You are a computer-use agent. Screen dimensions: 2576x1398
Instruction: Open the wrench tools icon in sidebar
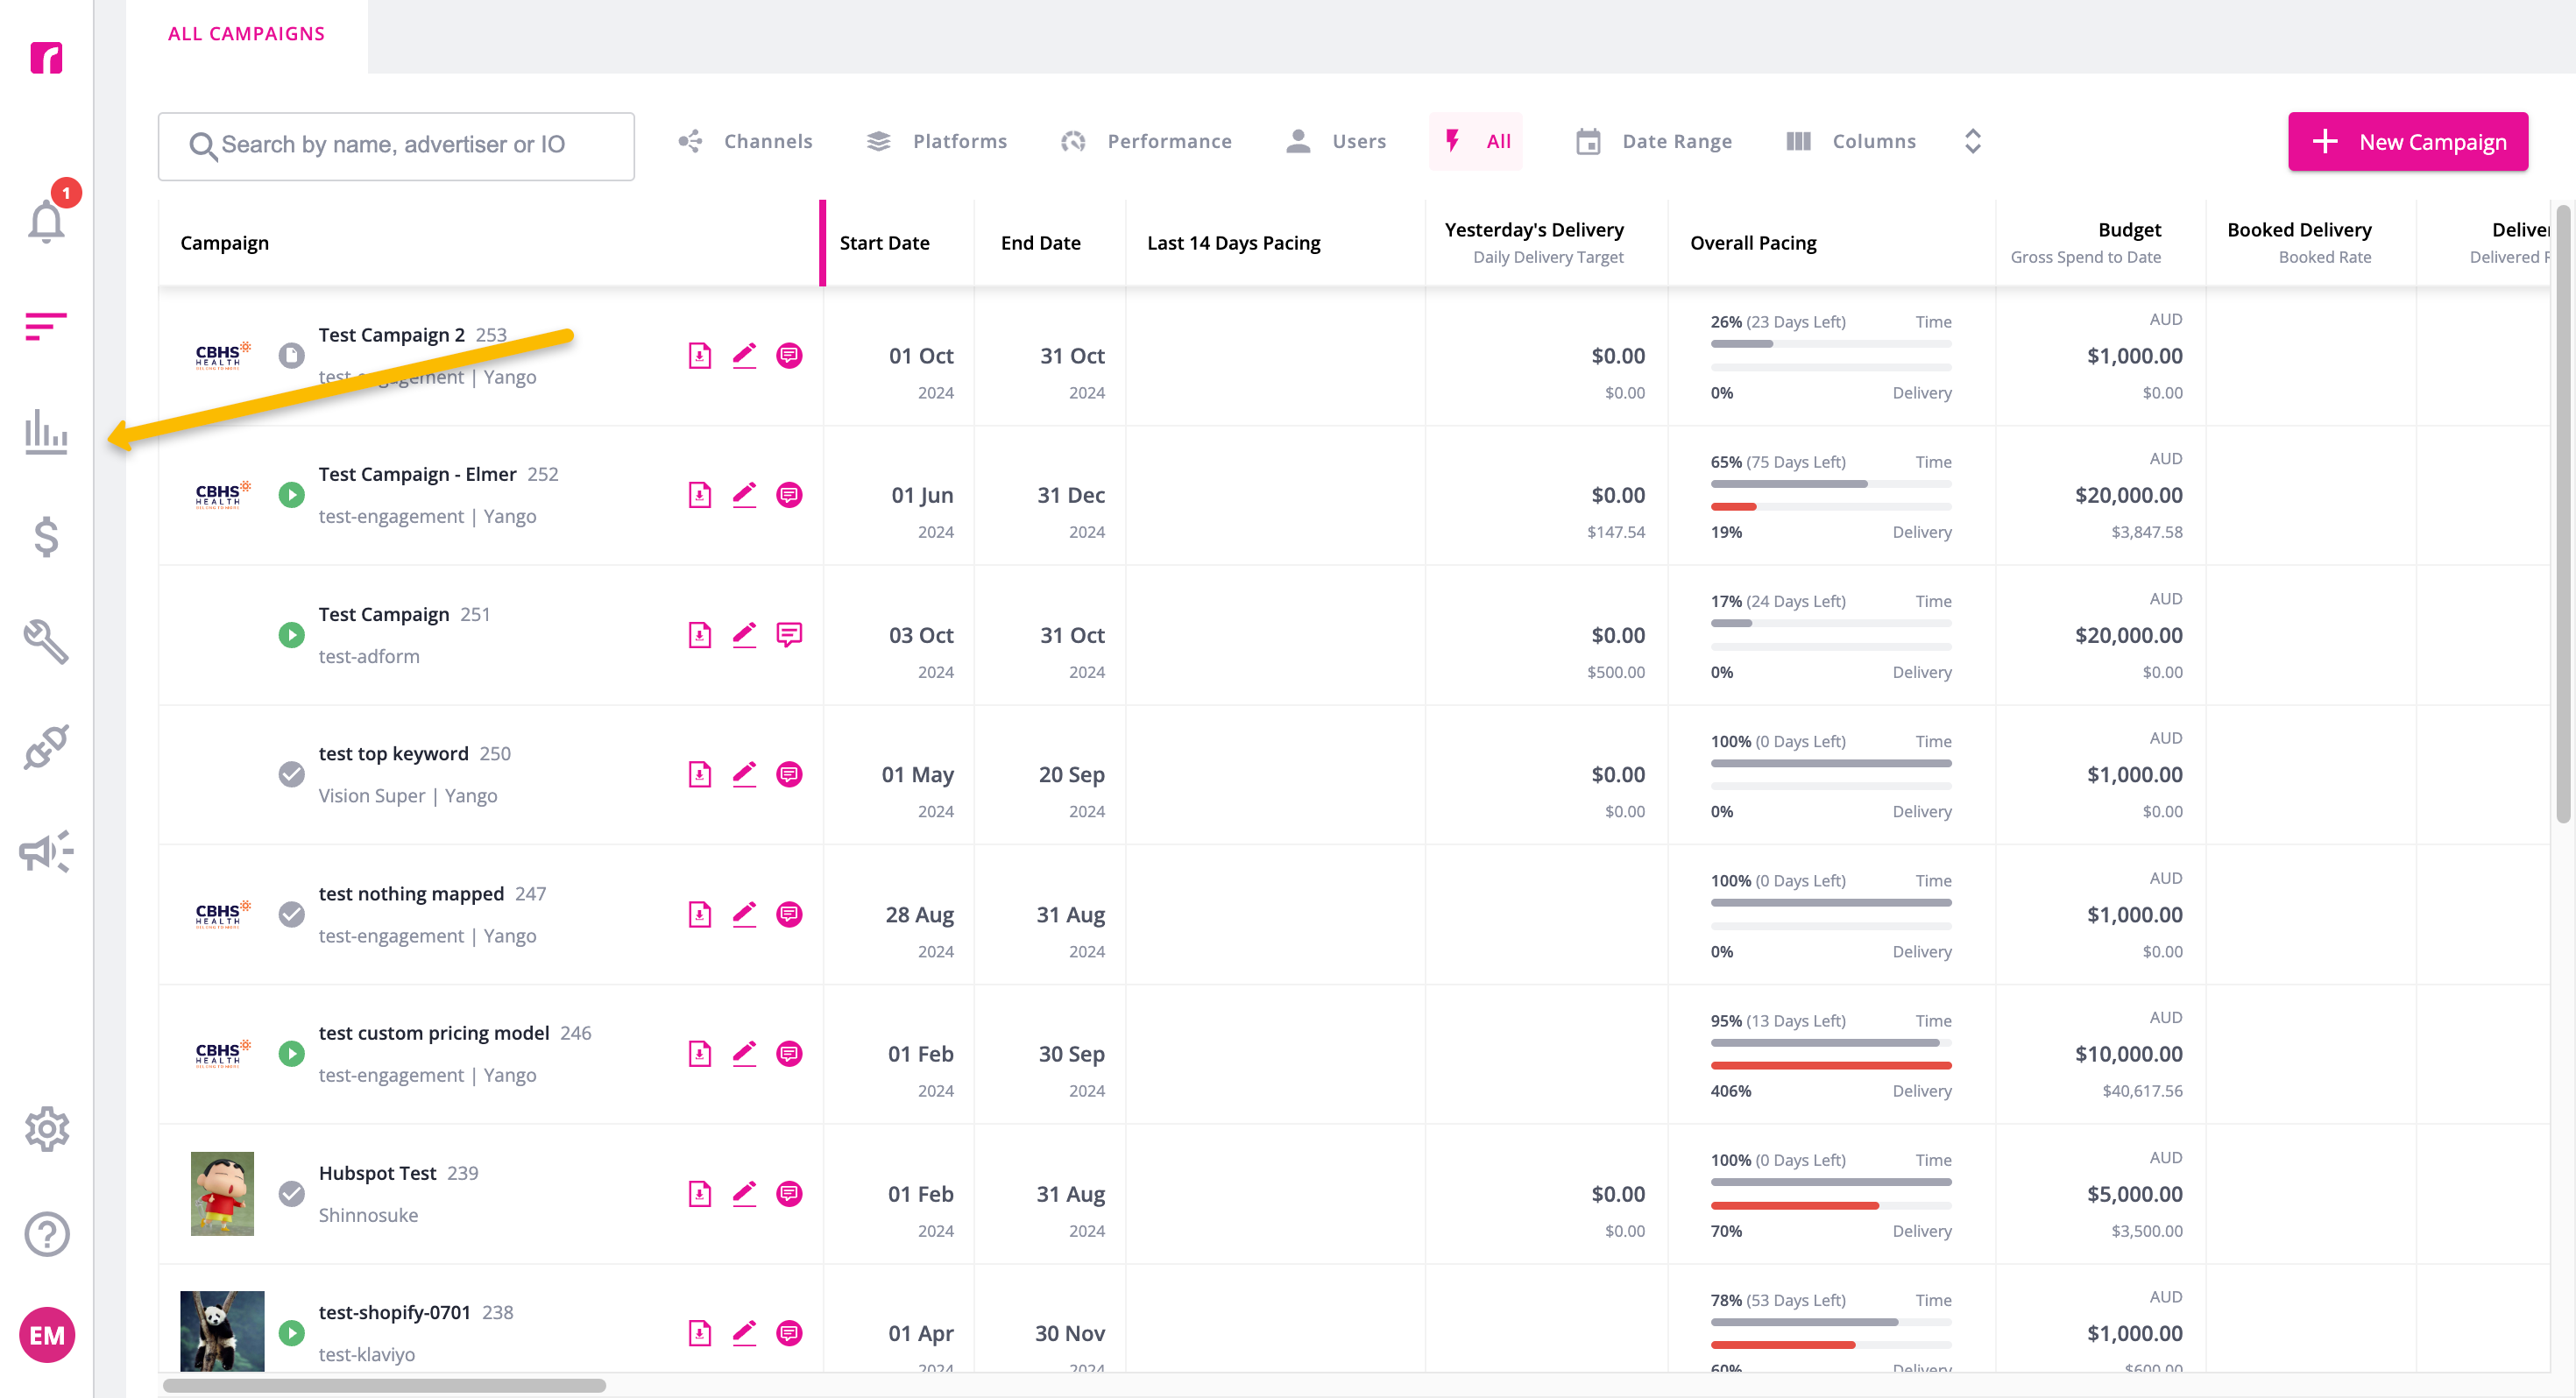pyautogui.click(x=46, y=642)
